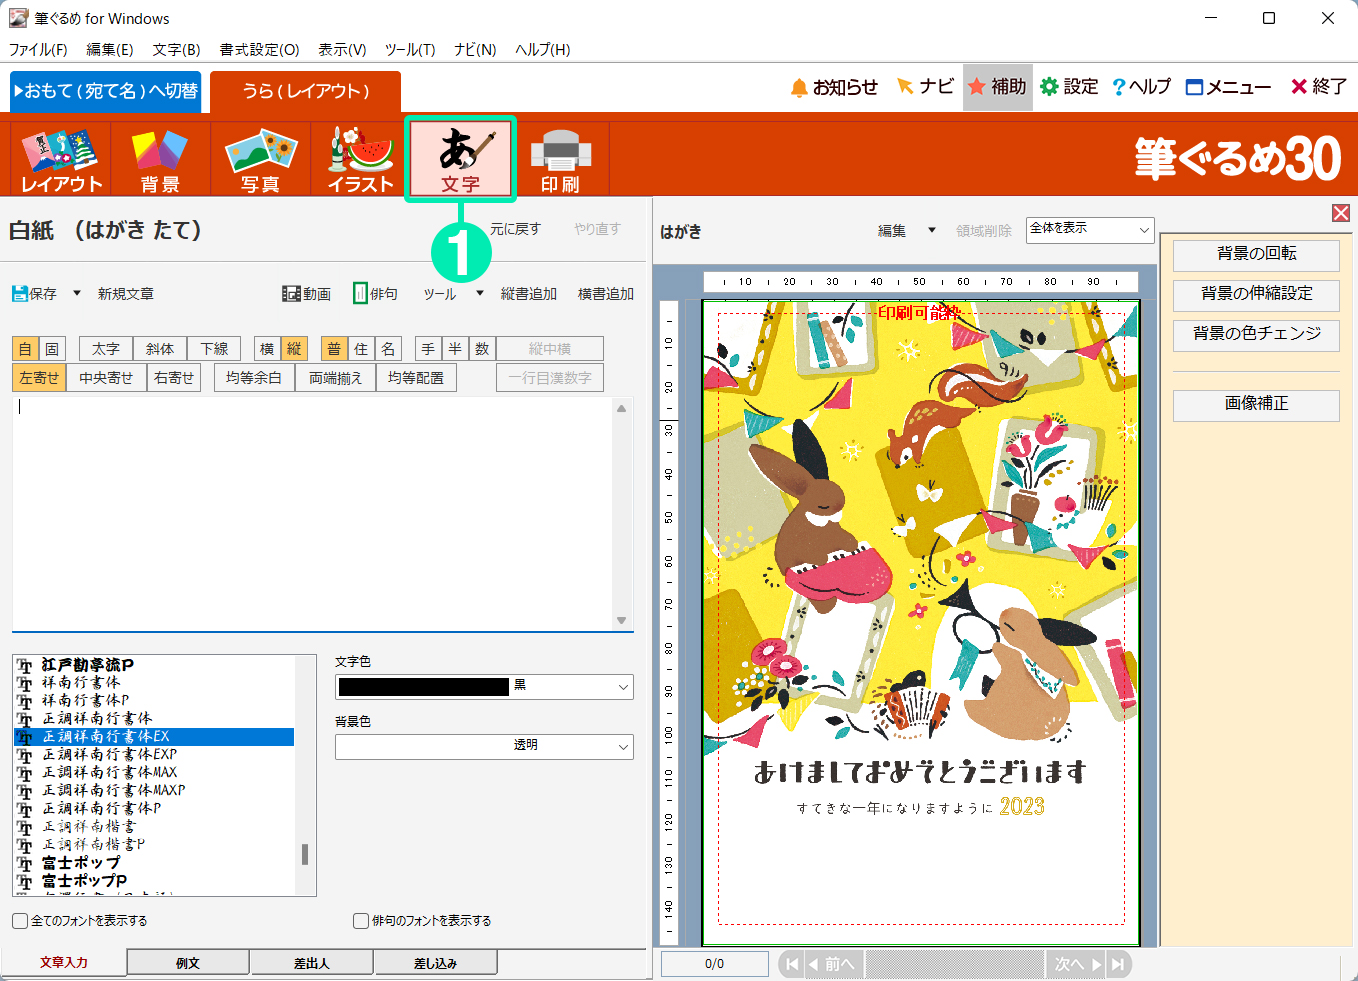The image size is (1358, 981).
Task: Click the 背景の回転 button
Action: (x=1256, y=254)
